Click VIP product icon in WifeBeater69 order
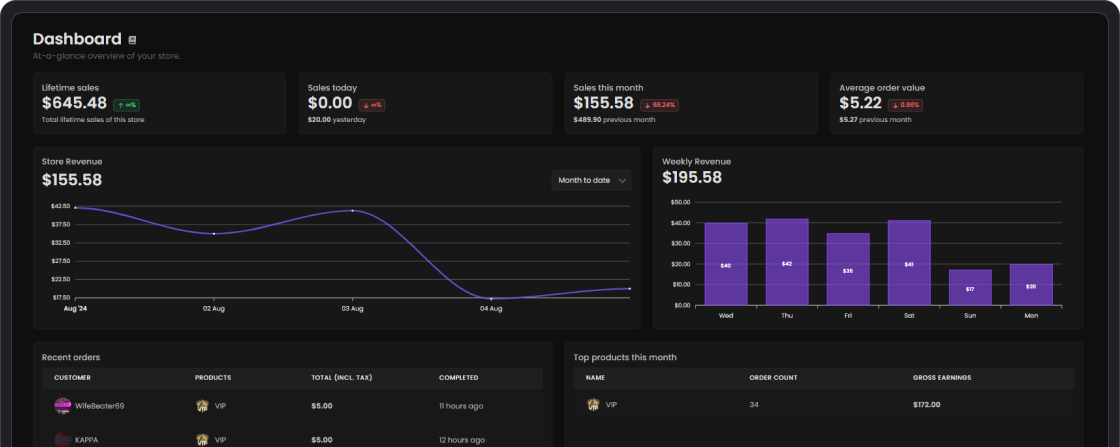1120x447 pixels. (x=201, y=406)
